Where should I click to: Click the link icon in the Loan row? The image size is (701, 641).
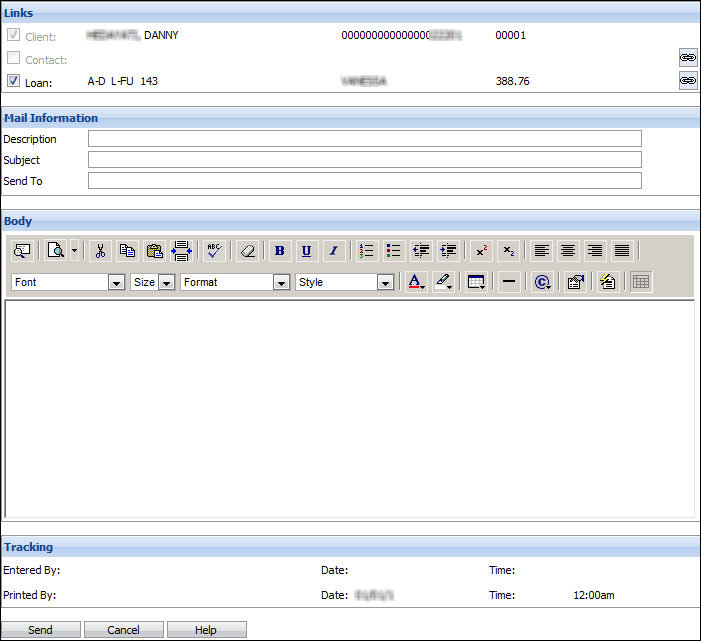[x=688, y=80]
